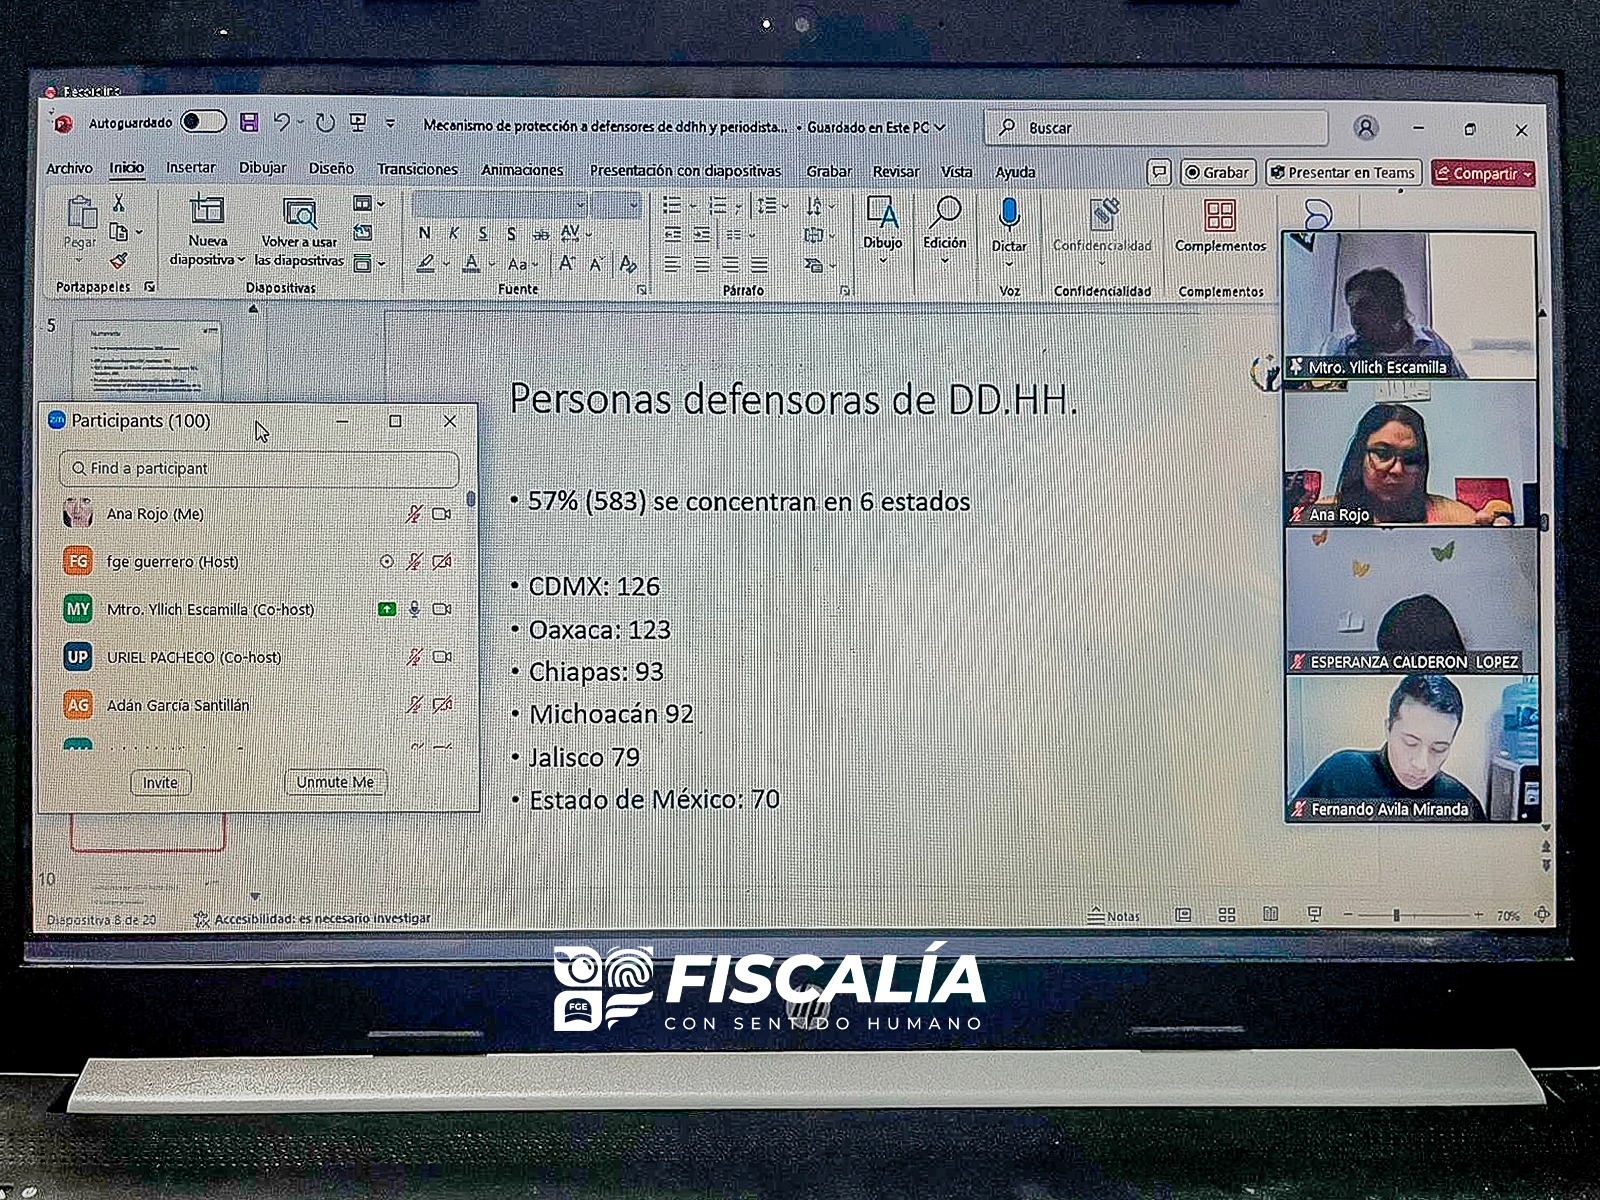
Task: Click the Notas button in status bar
Action: tap(1114, 916)
